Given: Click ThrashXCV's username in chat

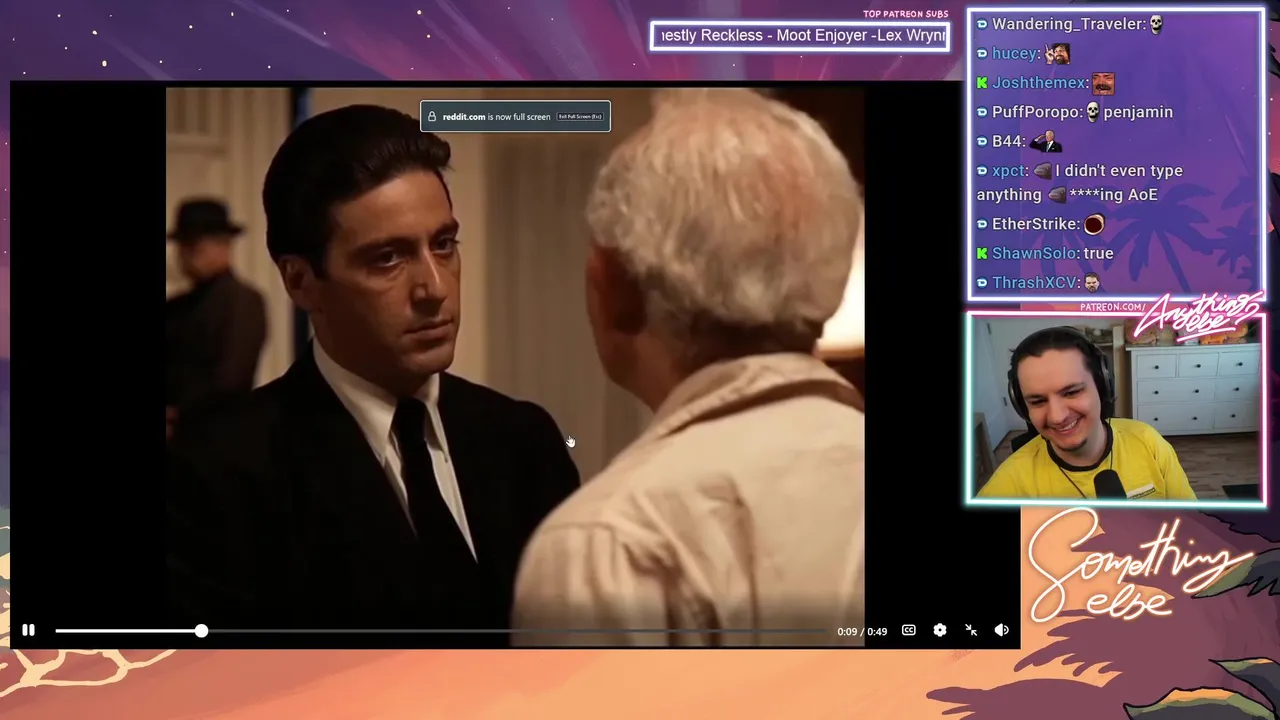Looking at the screenshot, I should click(1035, 283).
